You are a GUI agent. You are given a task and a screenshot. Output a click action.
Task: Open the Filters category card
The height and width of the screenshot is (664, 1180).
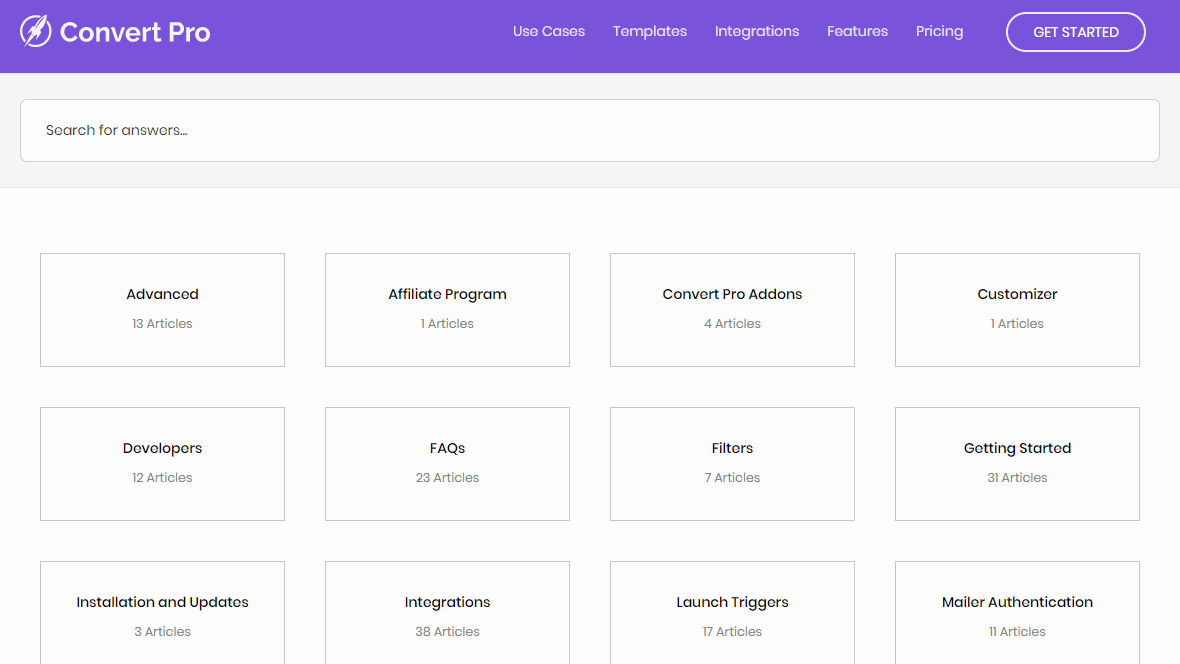(732, 464)
